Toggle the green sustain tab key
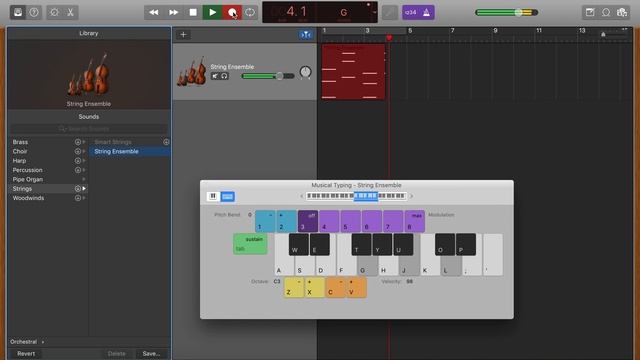This screenshot has height=360, width=640. (x=250, y=244)
